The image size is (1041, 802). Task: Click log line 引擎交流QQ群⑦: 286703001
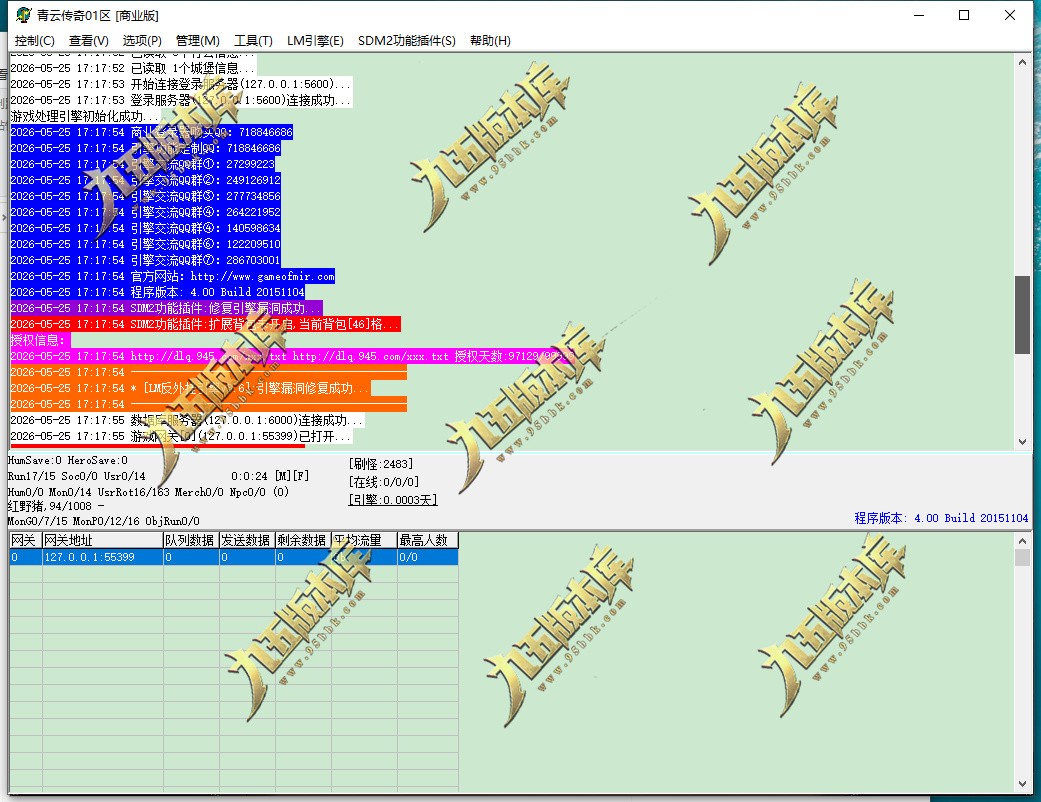(x=145, y=260)
